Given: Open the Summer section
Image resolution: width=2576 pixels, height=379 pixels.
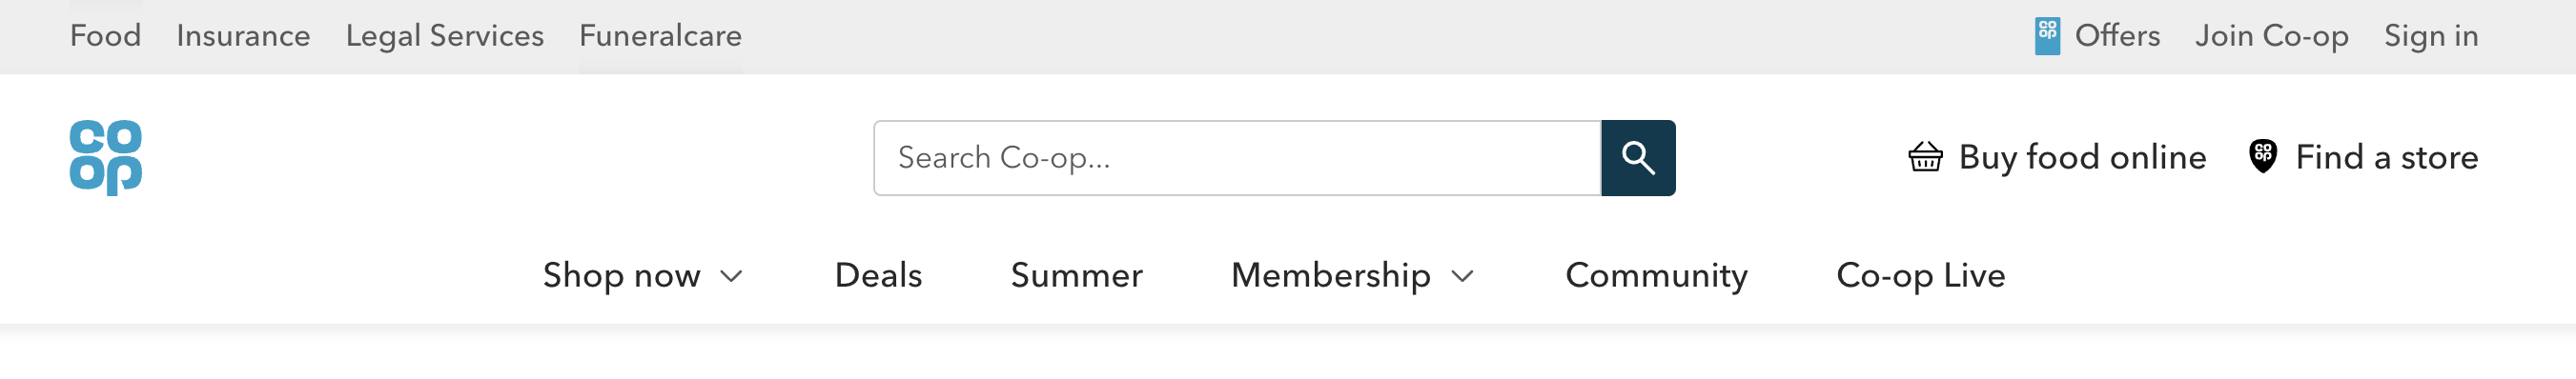Looking at the screenshot, I should click(x=1076, y=275).
